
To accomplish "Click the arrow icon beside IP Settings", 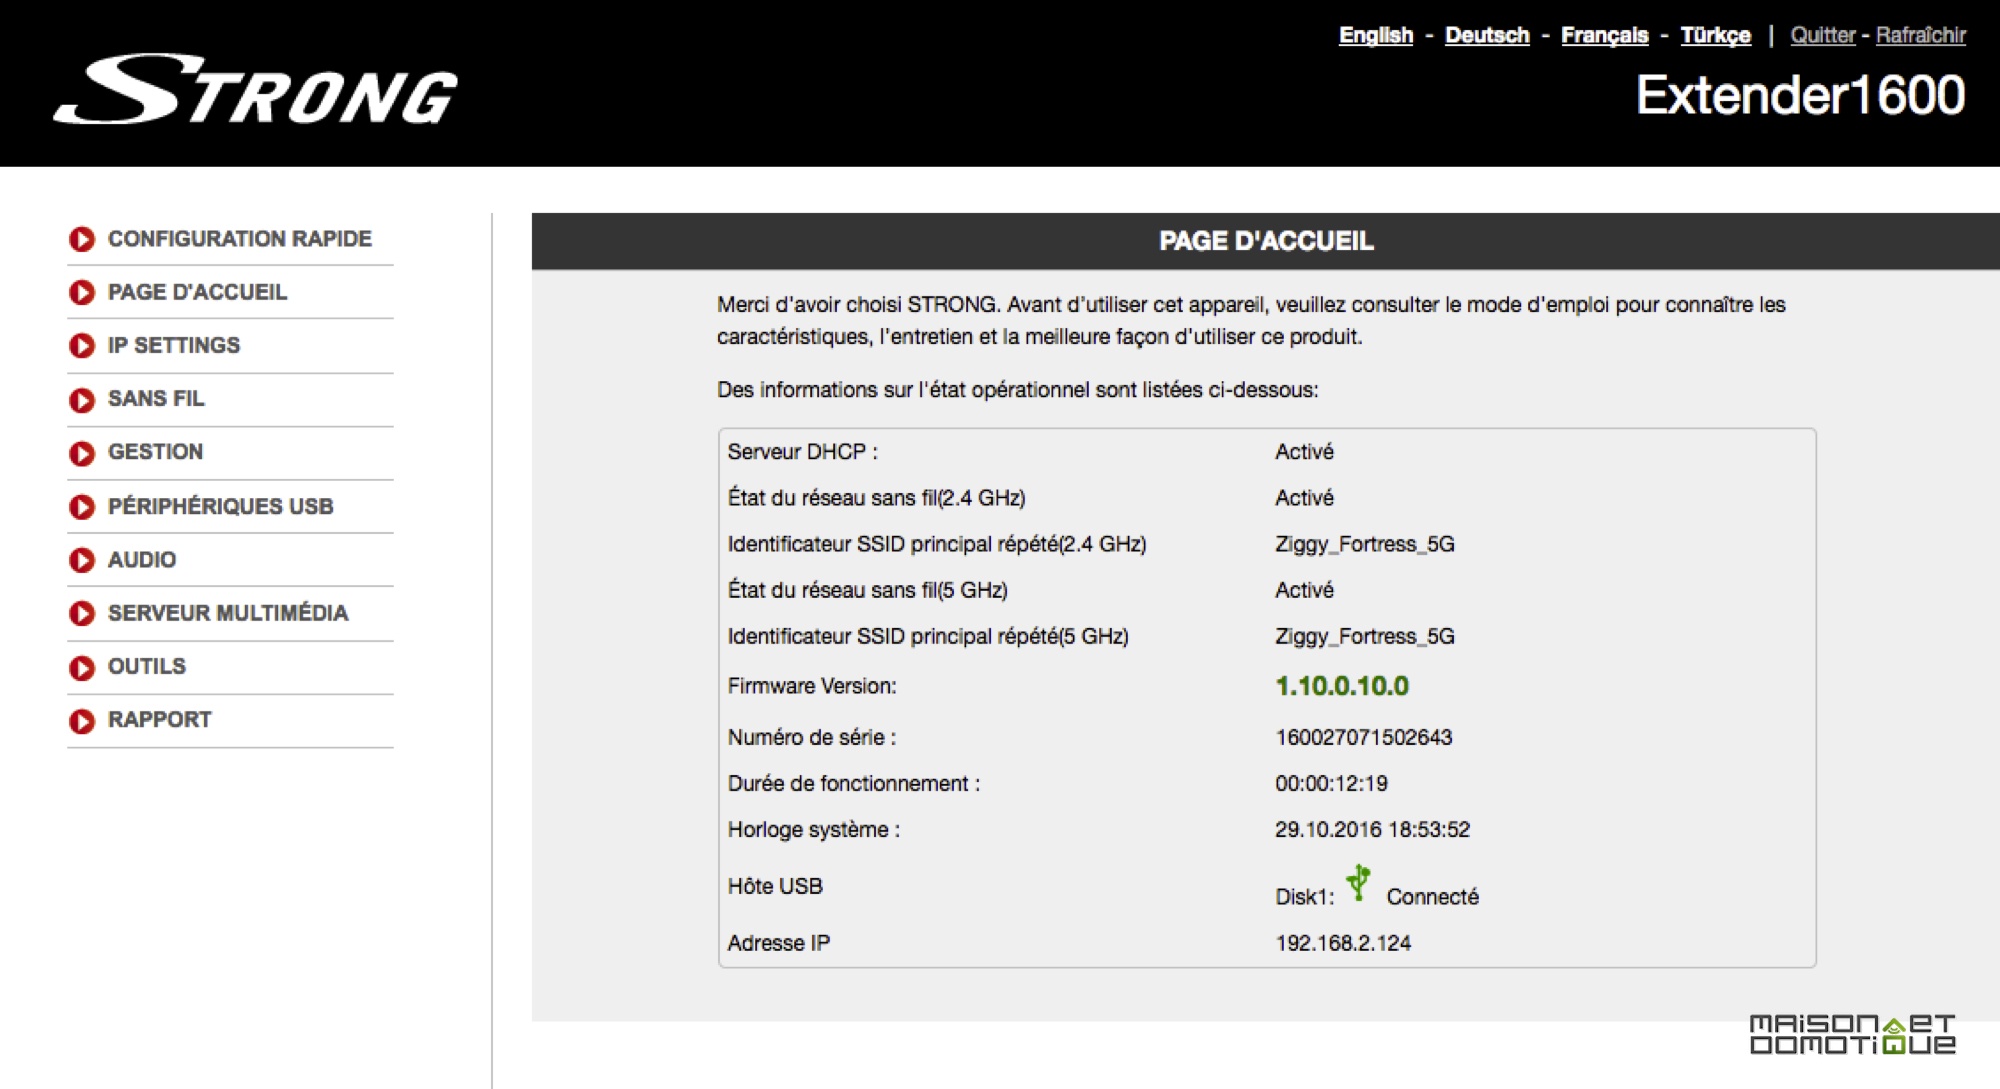I will coord(82,346).
